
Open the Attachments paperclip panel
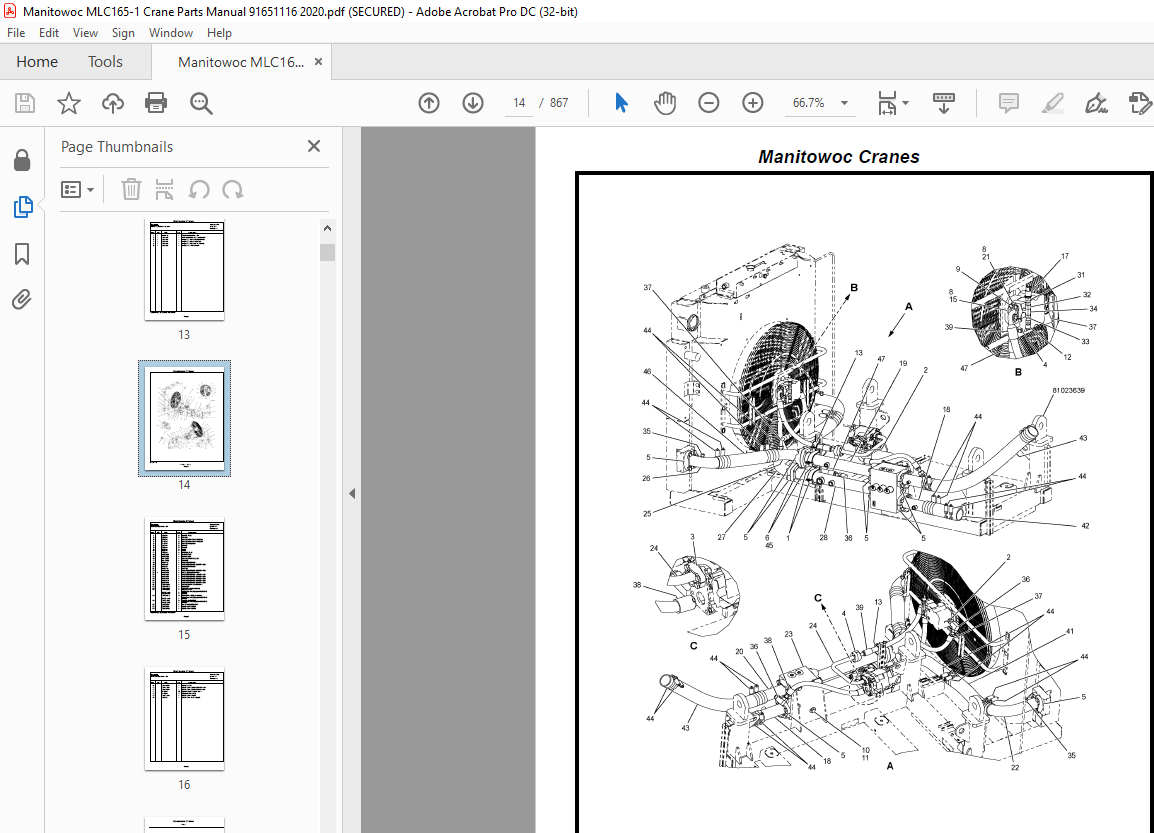[x=22, y=299]
